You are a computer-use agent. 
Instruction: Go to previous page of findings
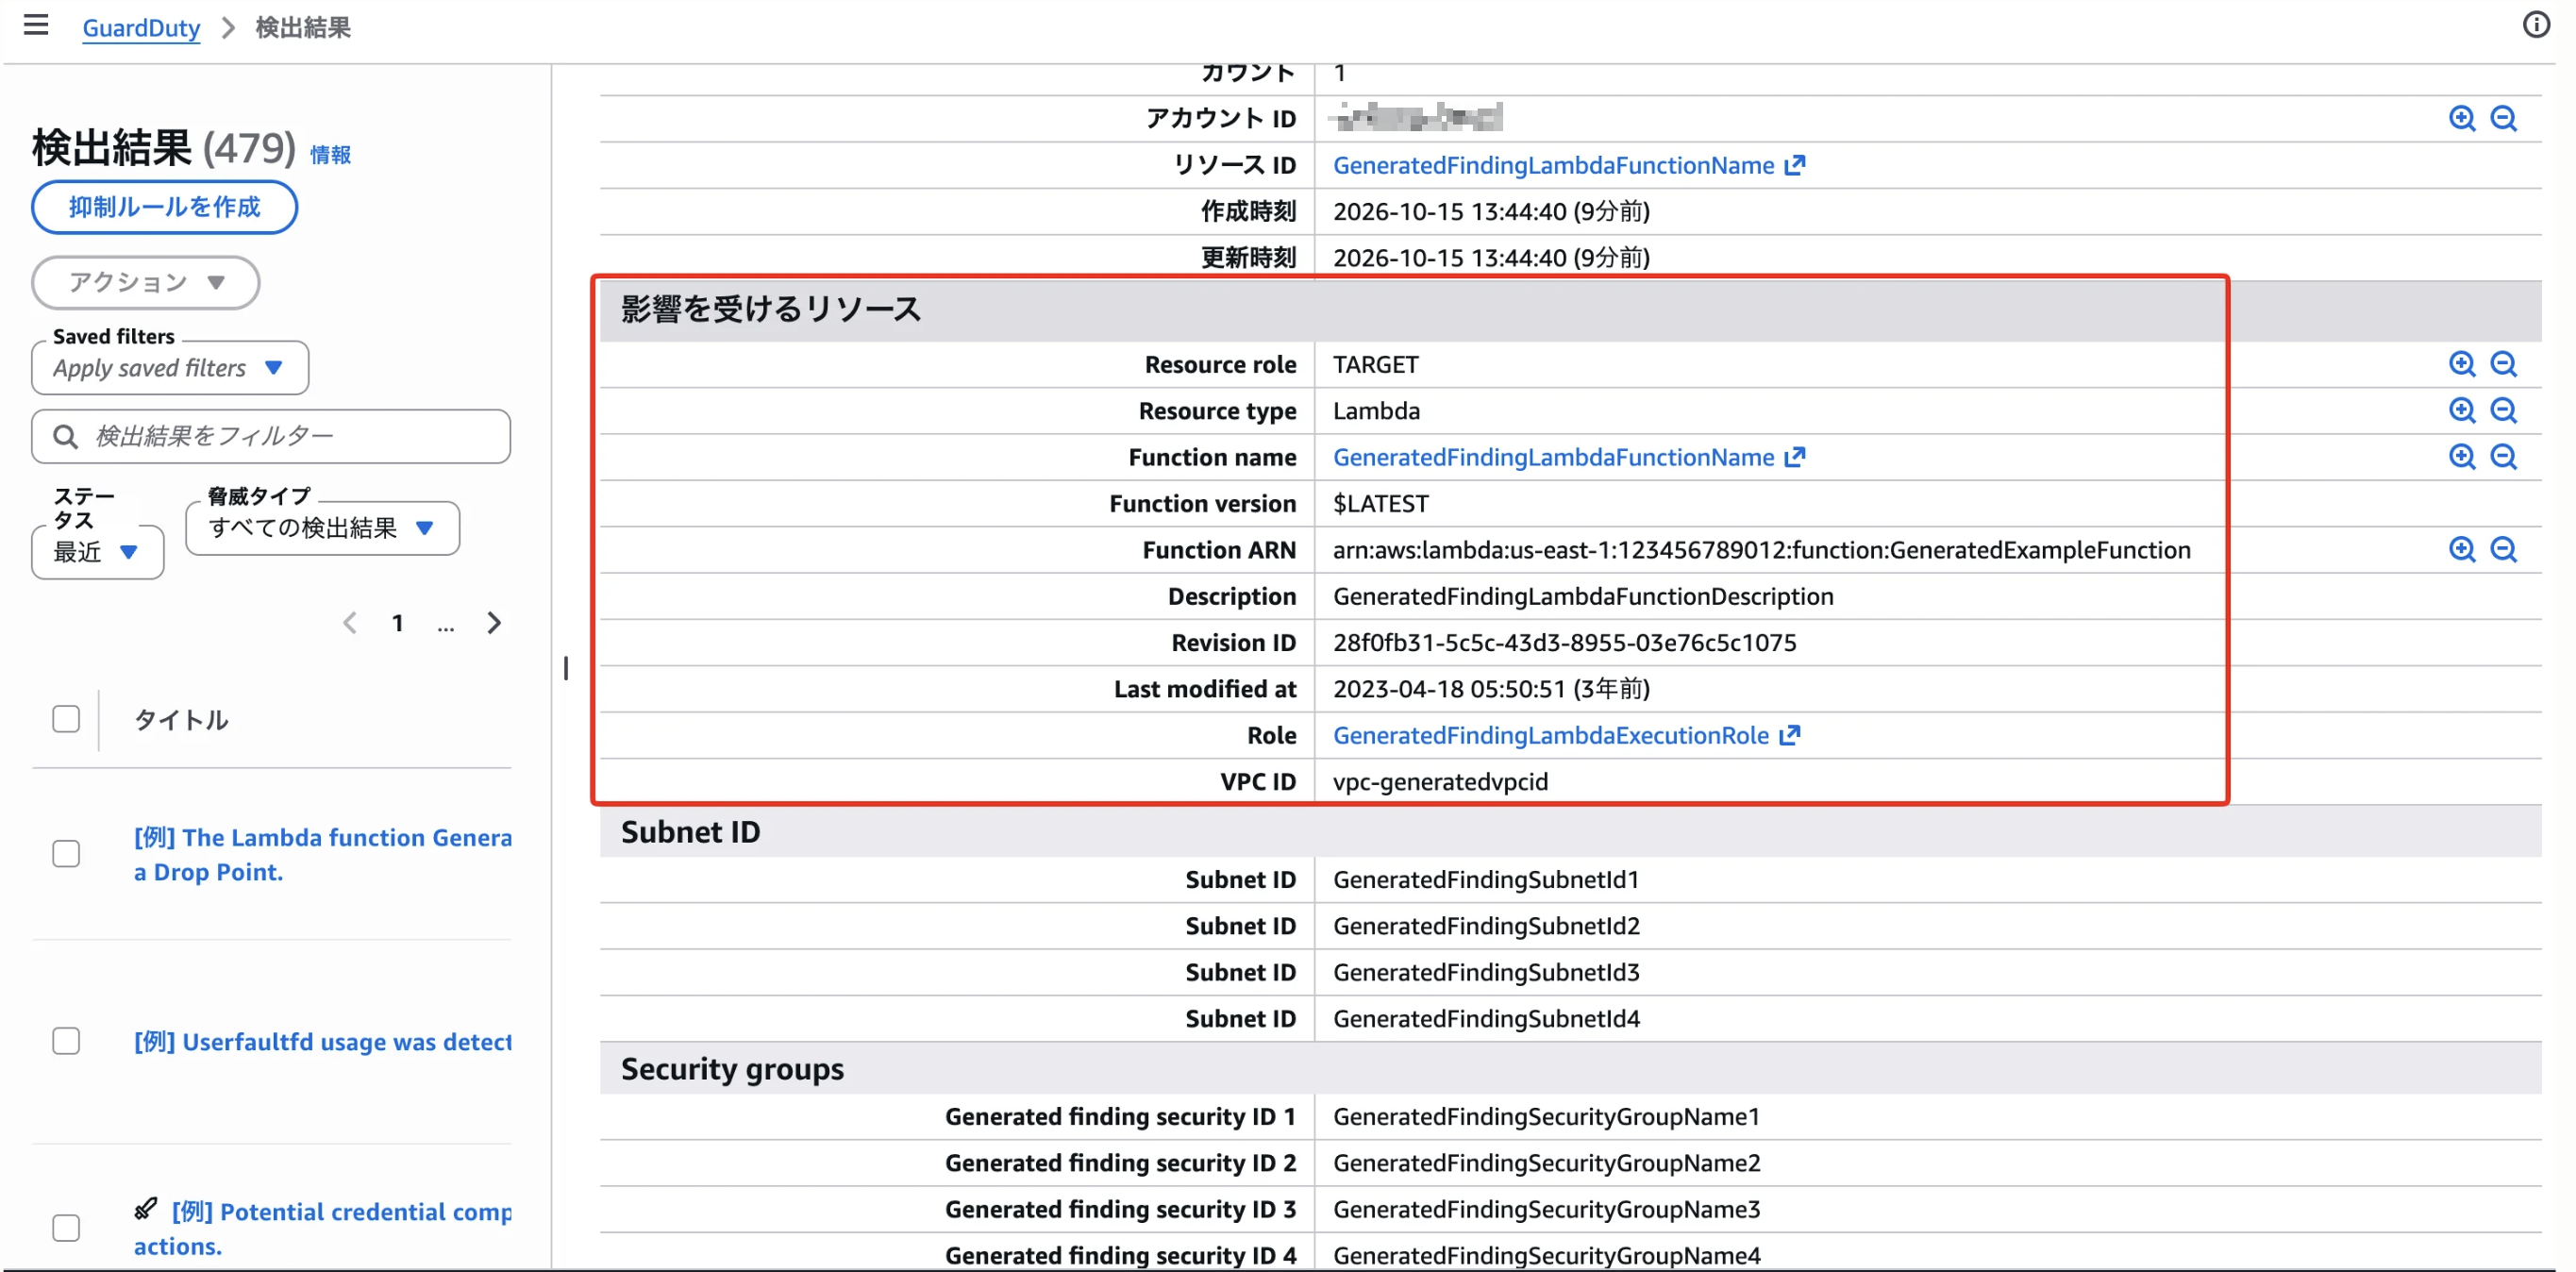pyautogui.click(x=349, y=623)
